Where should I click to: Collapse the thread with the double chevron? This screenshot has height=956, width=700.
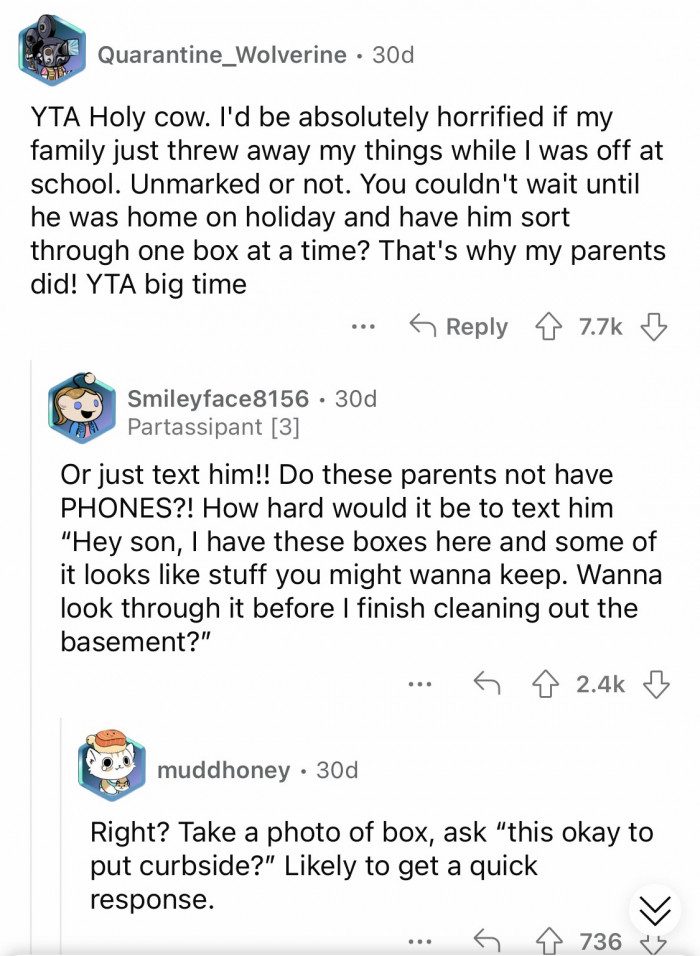click(655, 908)
